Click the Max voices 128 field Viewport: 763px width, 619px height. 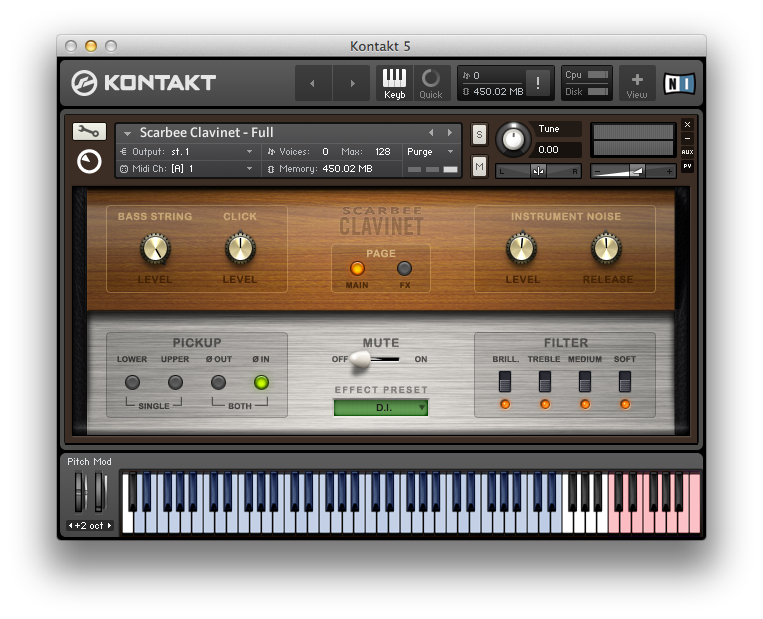pos(383,152)
